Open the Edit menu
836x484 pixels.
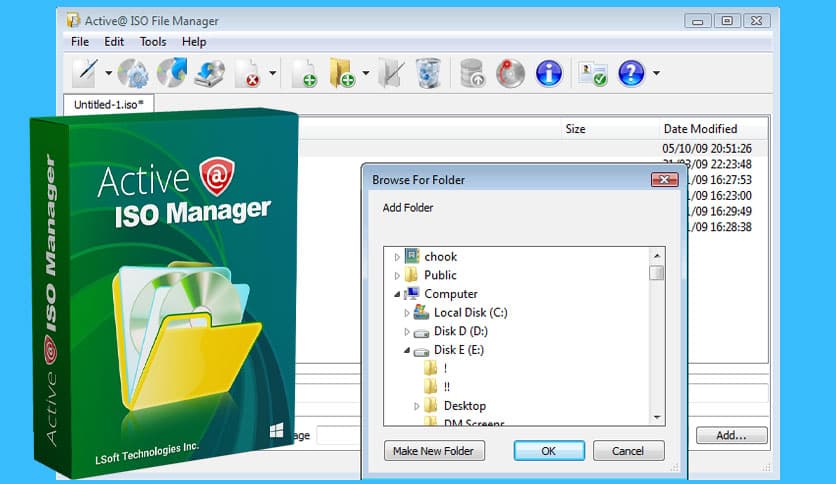pyautogui.click(x=114, y=42)
